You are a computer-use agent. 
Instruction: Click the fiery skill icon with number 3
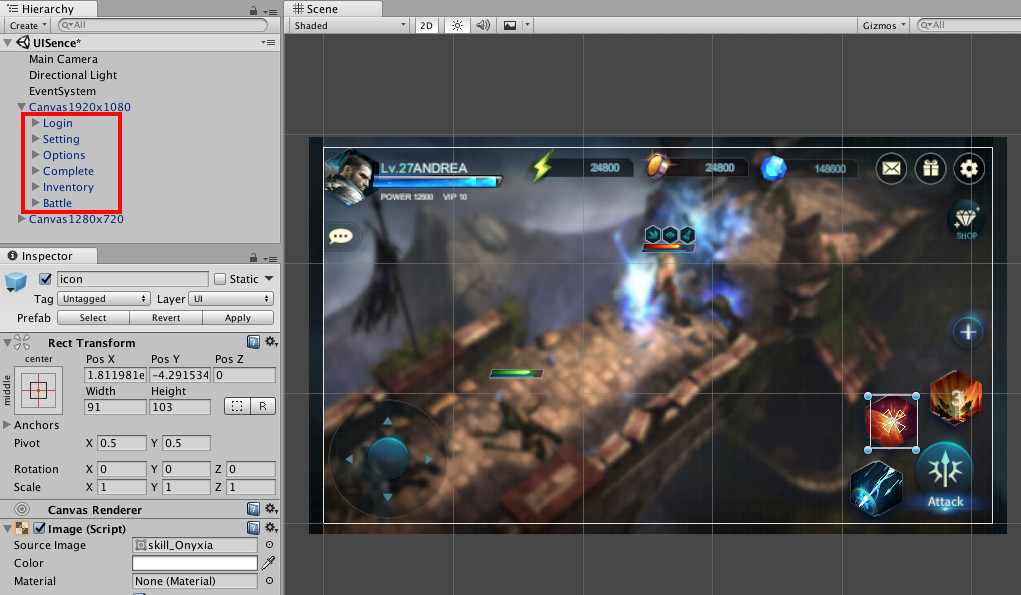point(955,397)
